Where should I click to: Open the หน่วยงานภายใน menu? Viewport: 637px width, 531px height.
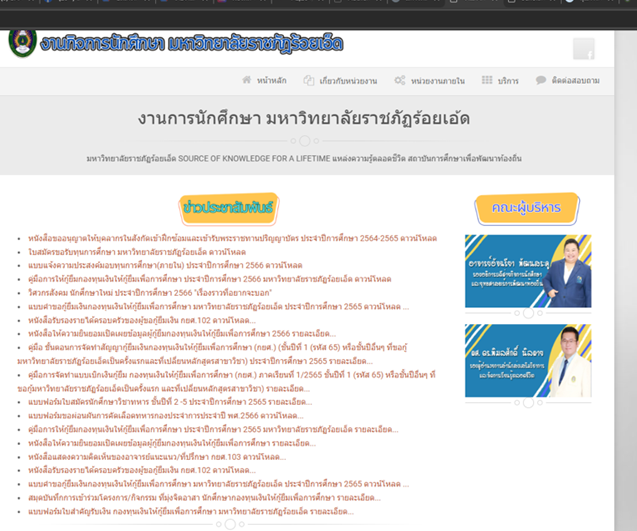click(438, 81)
